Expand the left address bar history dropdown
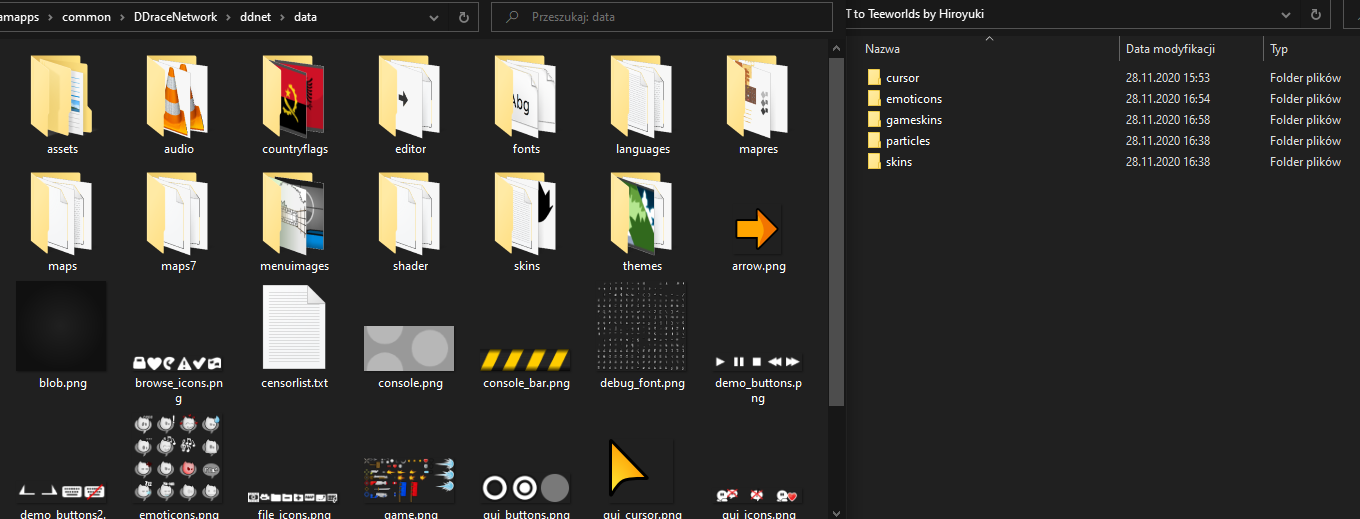The width and height of the screenshot is (1360, 519). pos(434,17)
